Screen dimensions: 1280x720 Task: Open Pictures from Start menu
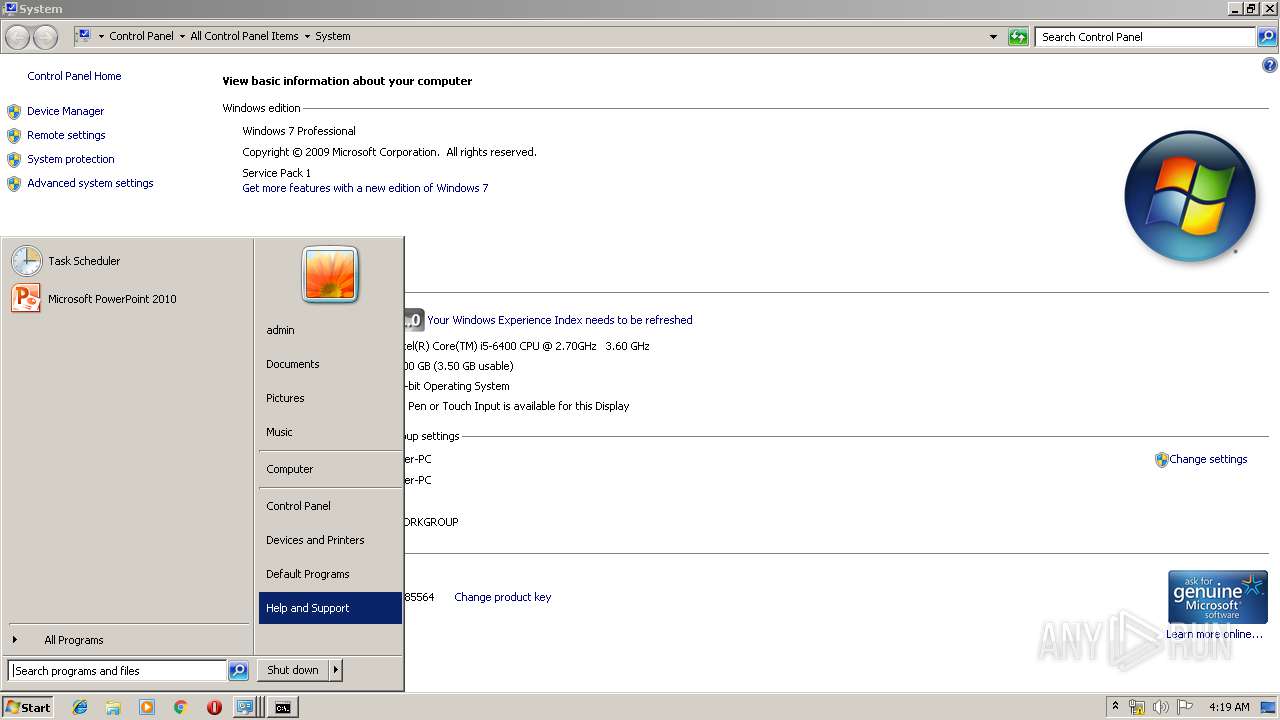330,398
